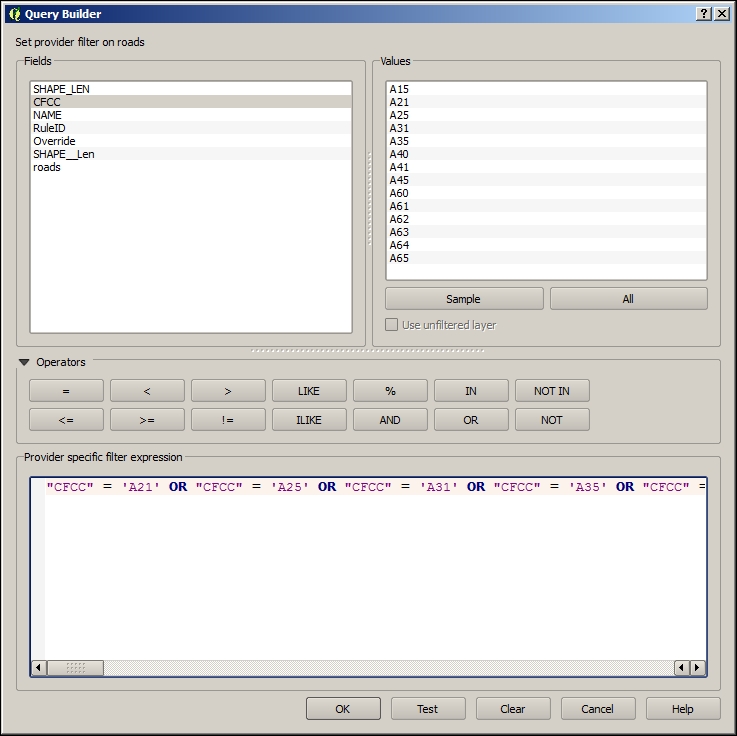Insert the greater-than-or-equal operator
Screen dimensions: 737x736
pyautogui.click(x=147, y=420)
